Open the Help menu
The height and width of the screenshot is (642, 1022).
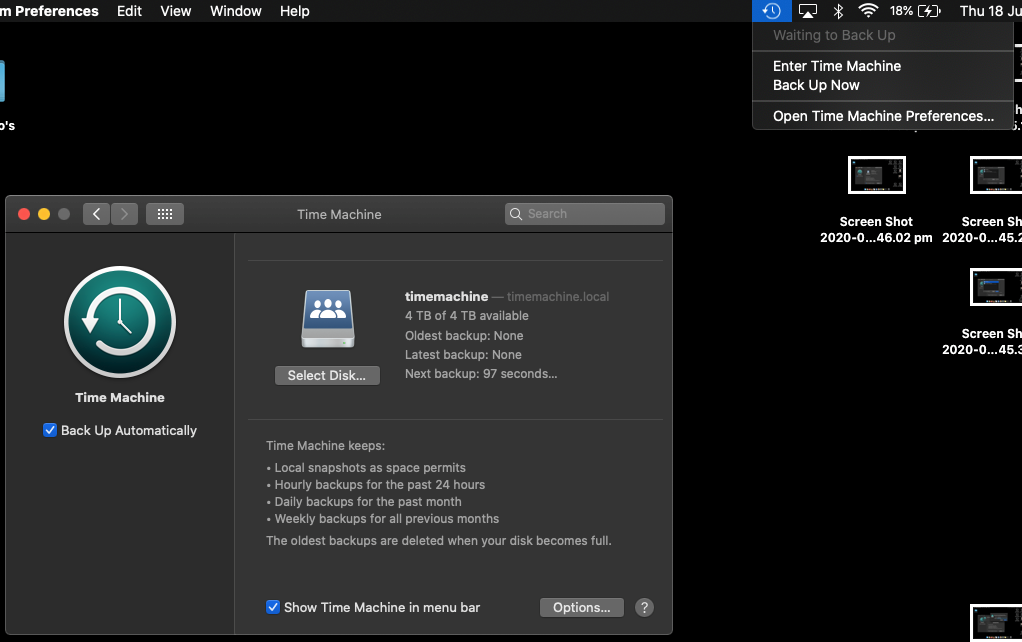295,11
